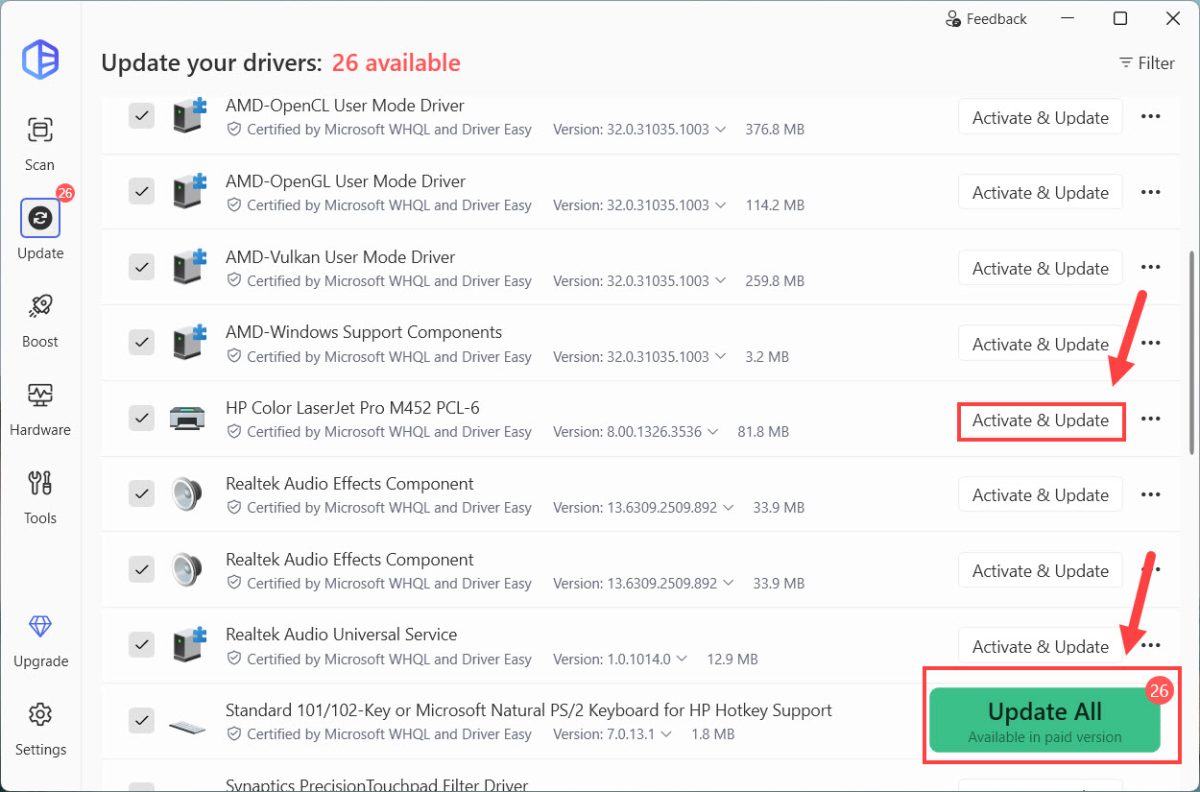Click the certified shield icon for HP LaserJet
Image resolution: width=1200 pixels, height=792 pixels.
[x=235, y=432]
